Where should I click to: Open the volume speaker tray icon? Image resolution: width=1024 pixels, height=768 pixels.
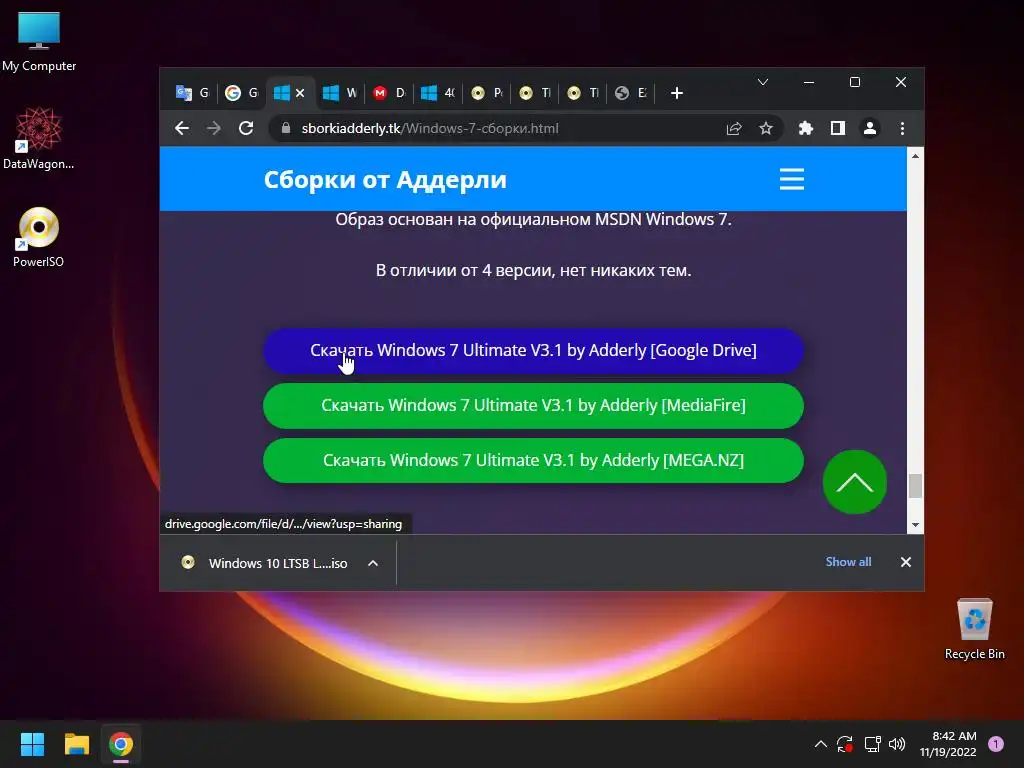(x=897, y=744)
